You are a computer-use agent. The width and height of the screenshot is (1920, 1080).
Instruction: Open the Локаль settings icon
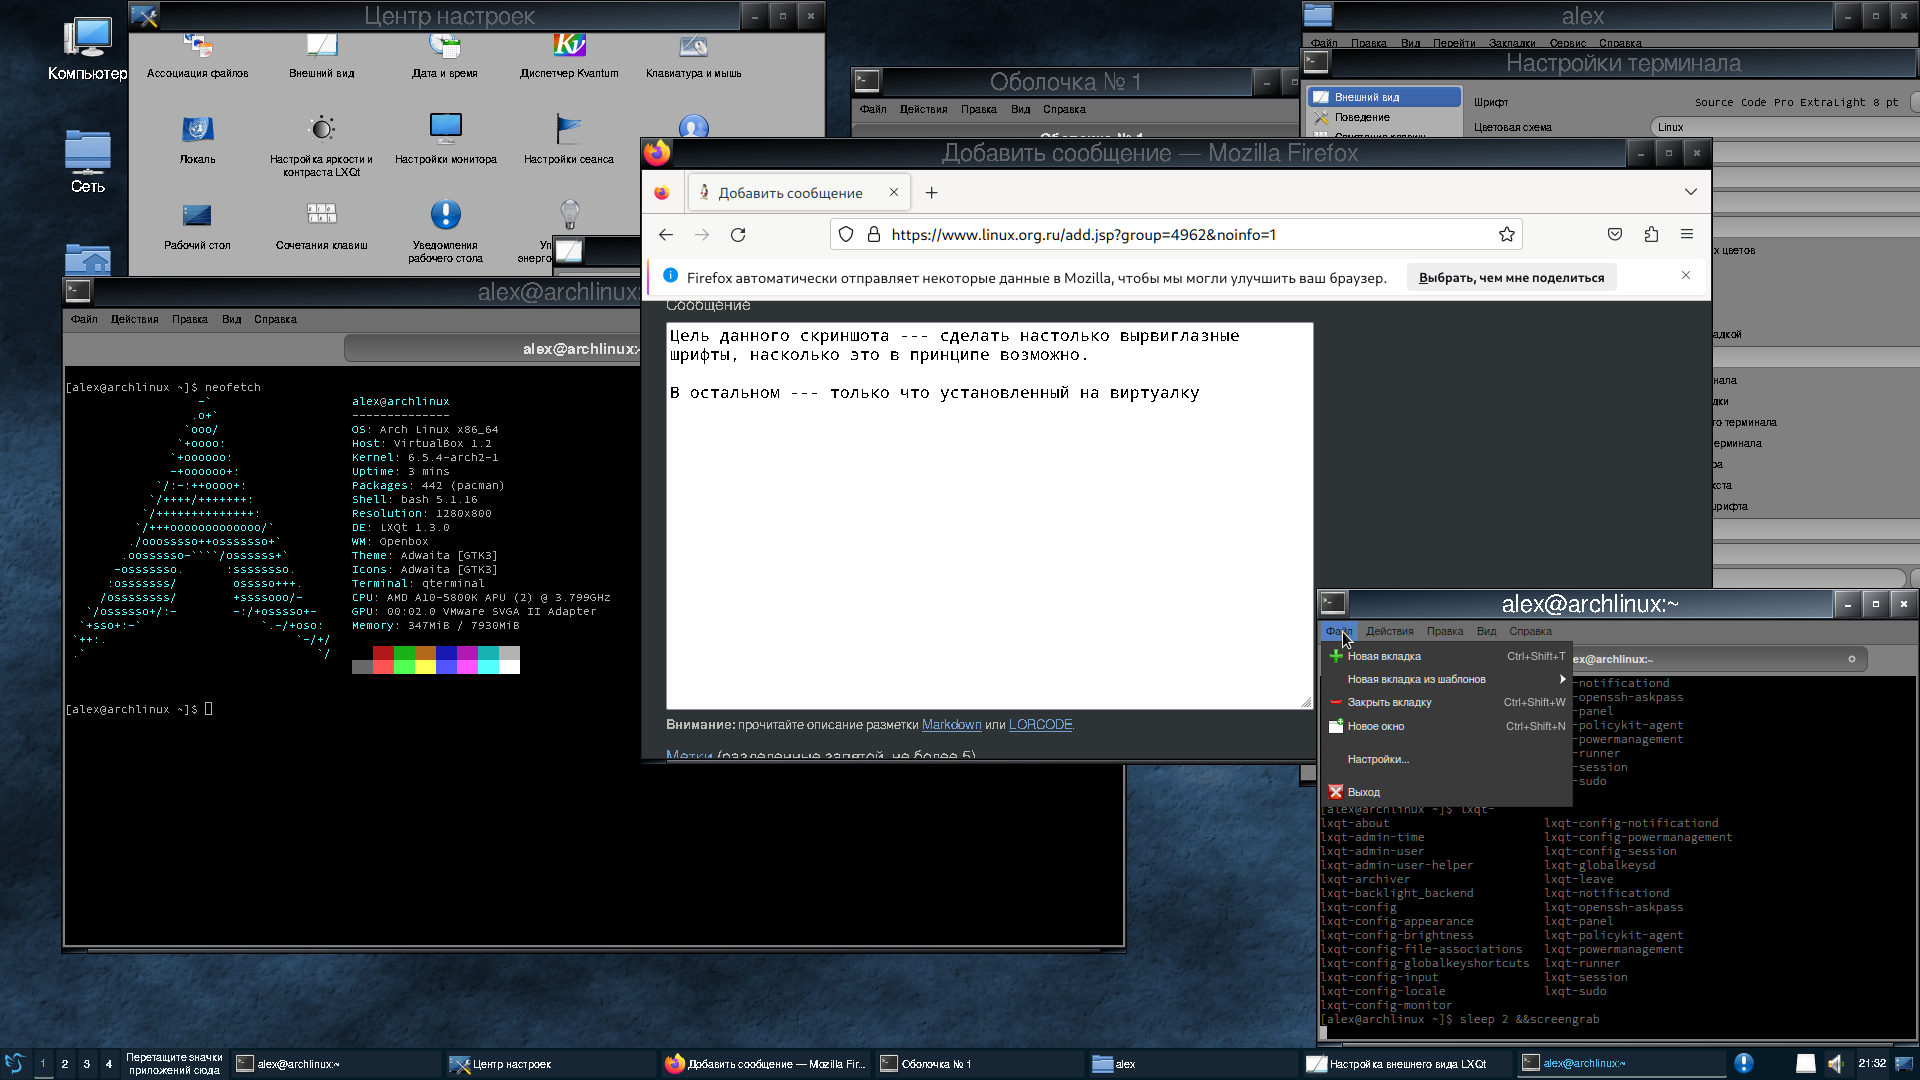[197, 140]
